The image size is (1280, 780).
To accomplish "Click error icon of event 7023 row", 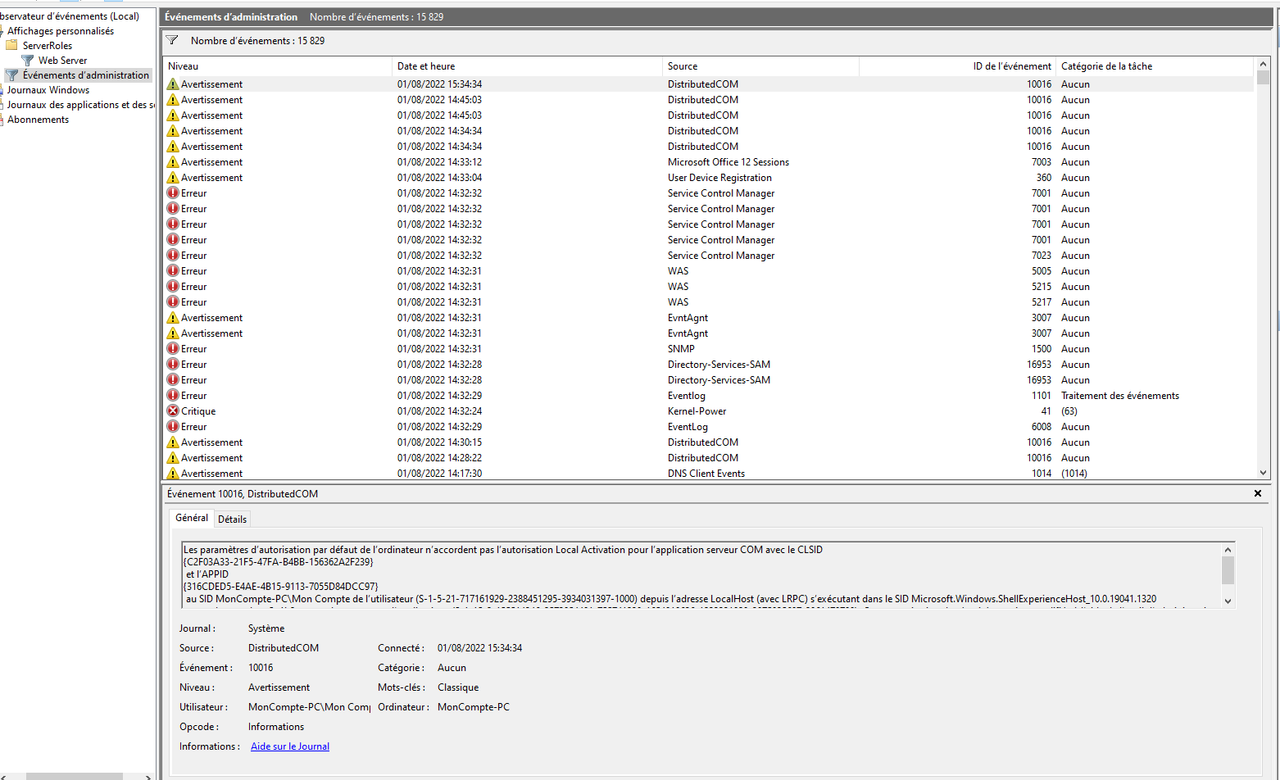I will (173, 256).
